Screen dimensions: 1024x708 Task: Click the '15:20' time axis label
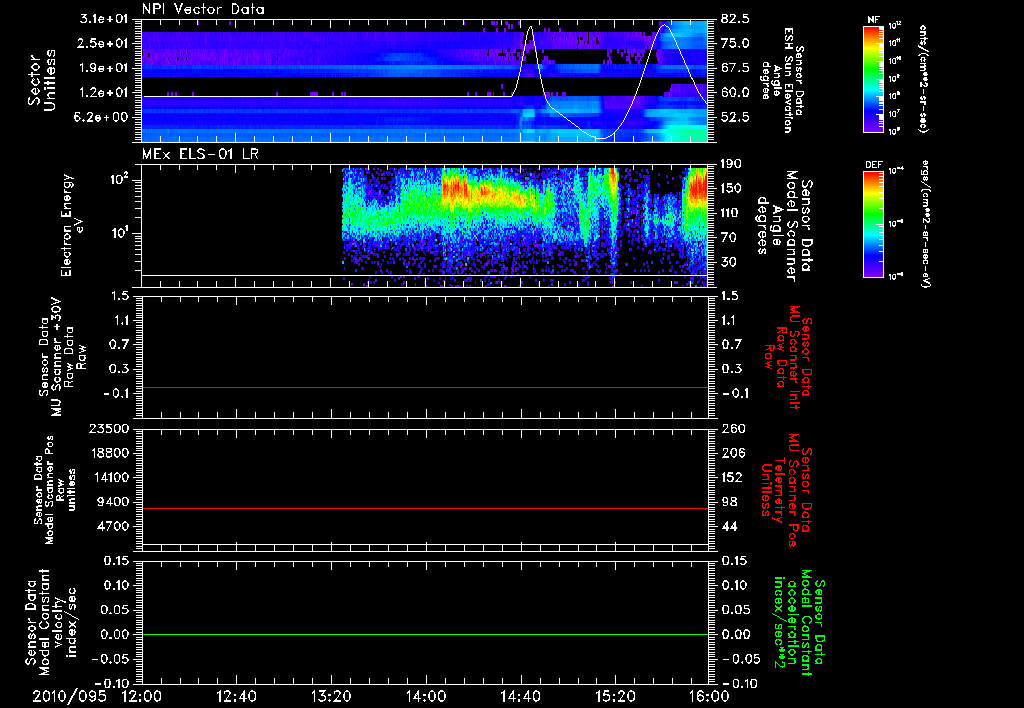(x=615, y=697)
